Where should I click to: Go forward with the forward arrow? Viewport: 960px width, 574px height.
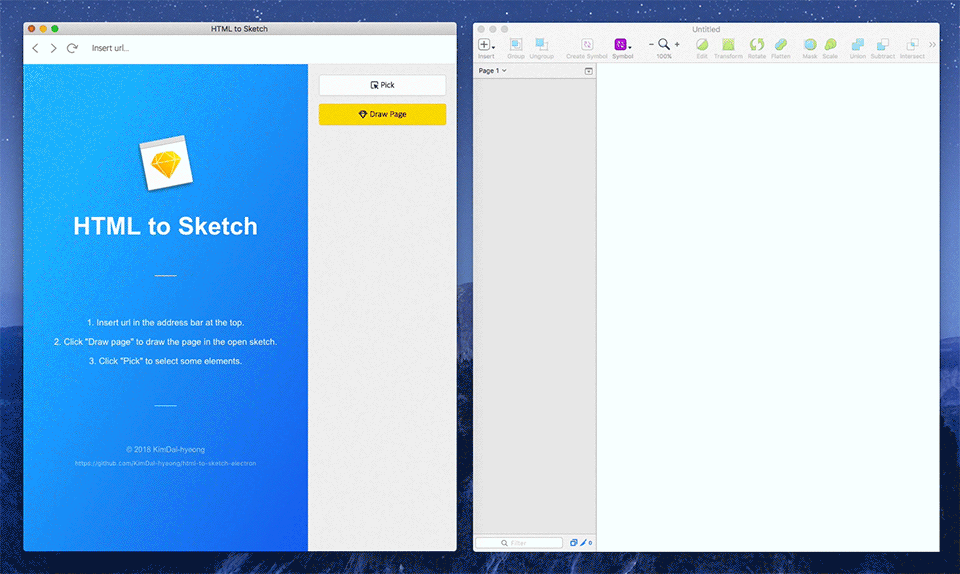click(54, 48)
